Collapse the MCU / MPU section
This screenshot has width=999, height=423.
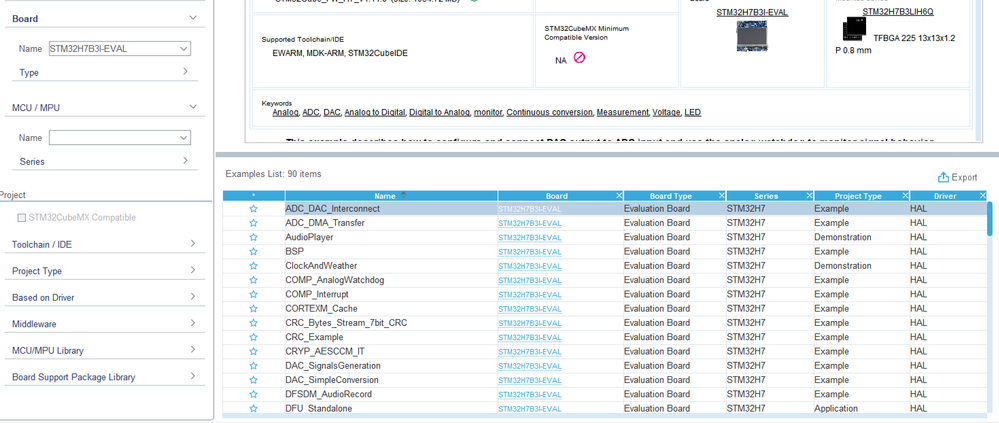coord(193,108)
